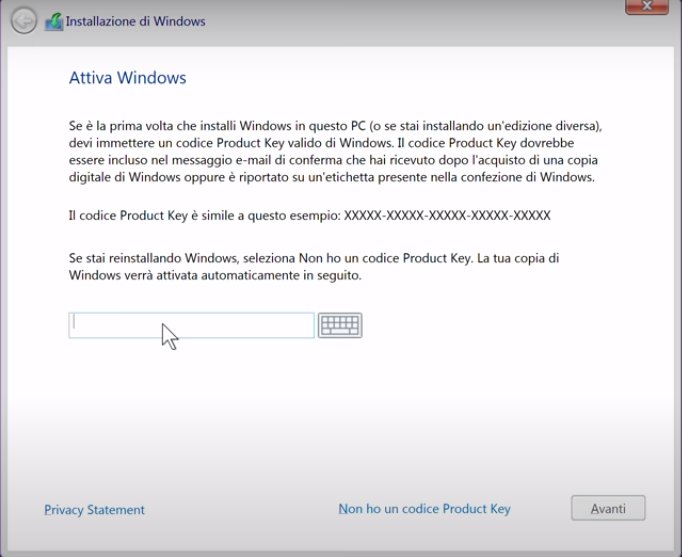Viewport: 682px width, 557px height.
Task: Click paragraph starting "Se è la prima volta"
Action: [335, 151]
